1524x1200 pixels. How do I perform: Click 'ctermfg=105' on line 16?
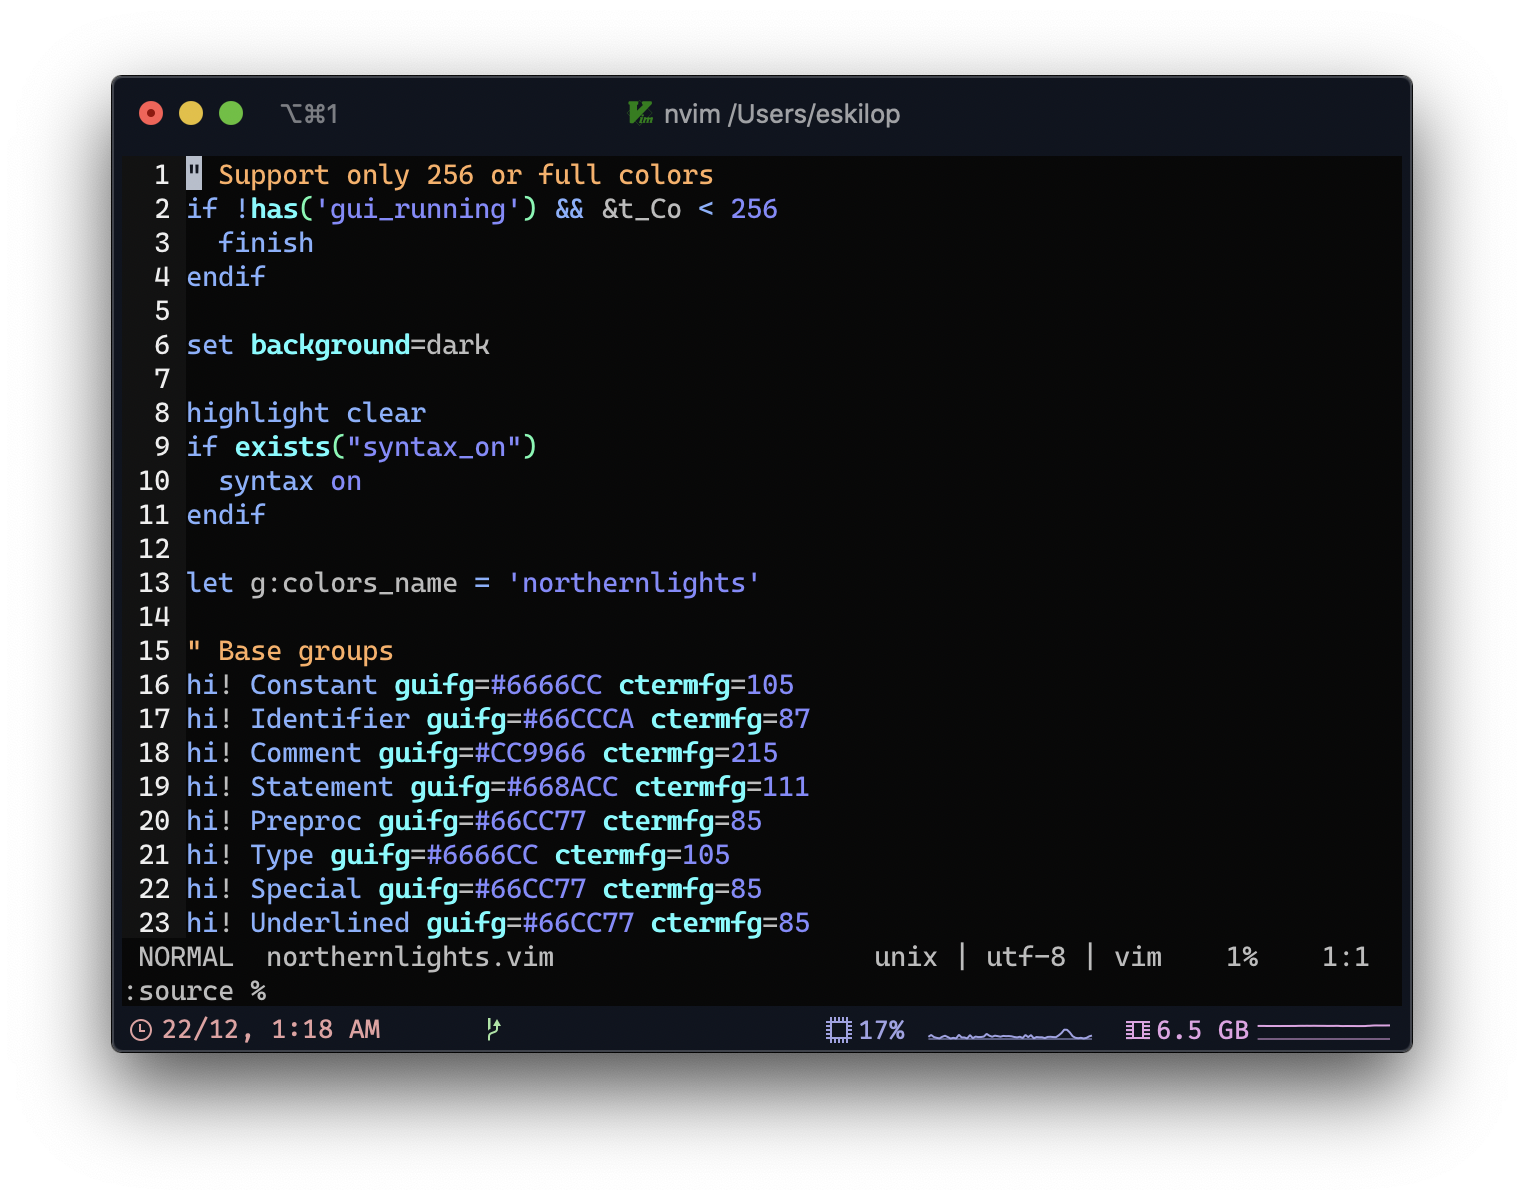click(706, 685)
